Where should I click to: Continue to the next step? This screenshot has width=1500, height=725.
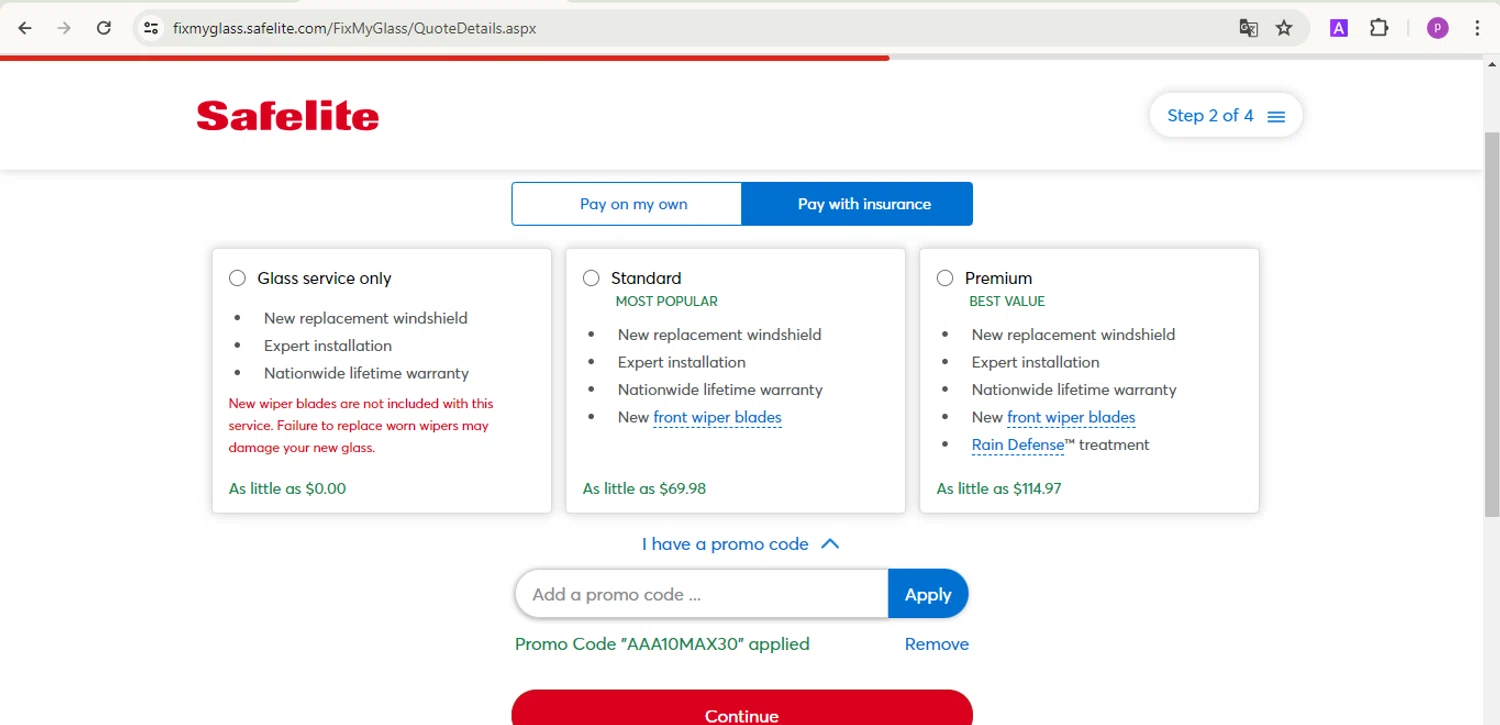(742, 708)
